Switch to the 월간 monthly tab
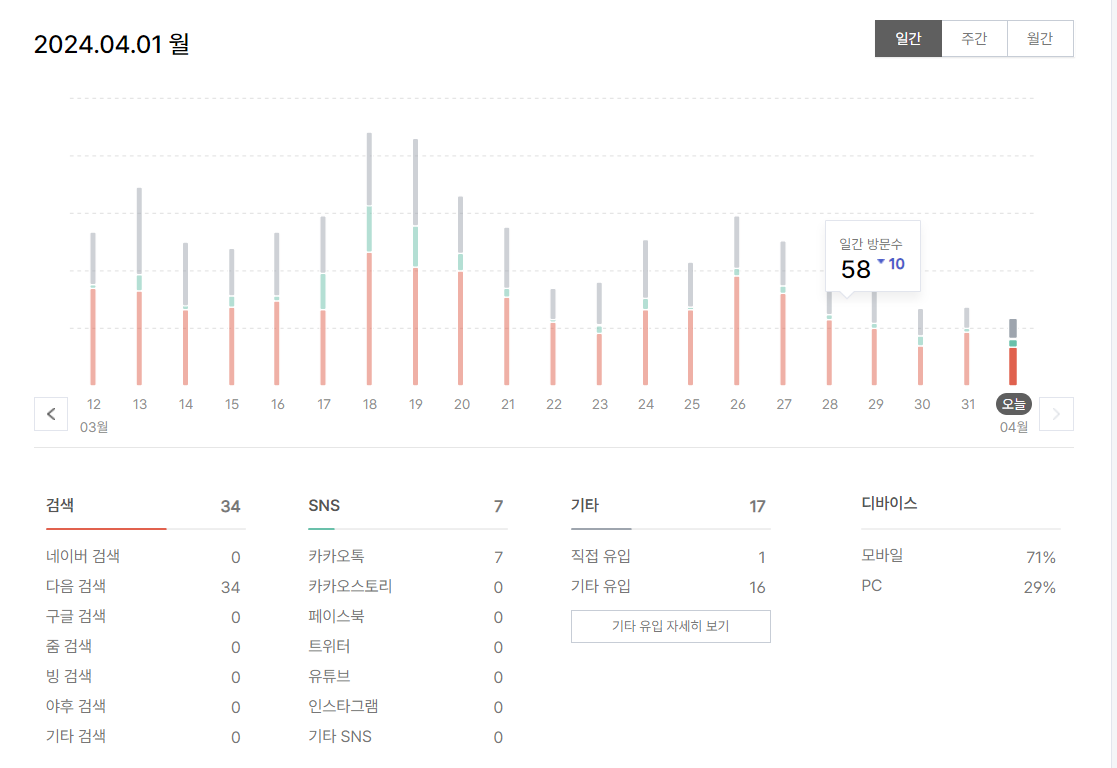 [x=1040, y=38]
